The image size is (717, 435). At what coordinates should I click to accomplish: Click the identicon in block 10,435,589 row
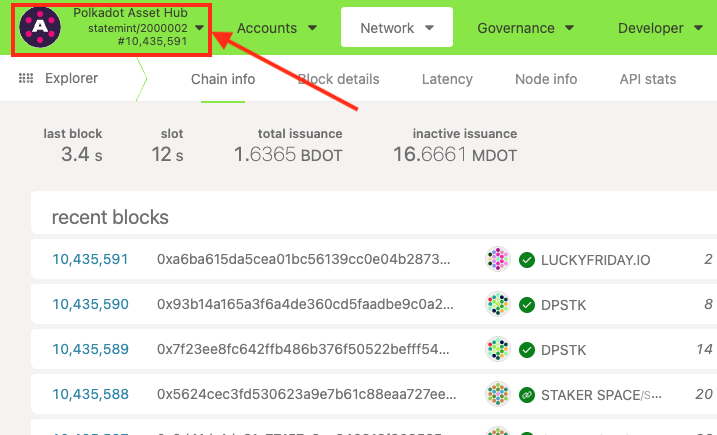tap(498, 349)
